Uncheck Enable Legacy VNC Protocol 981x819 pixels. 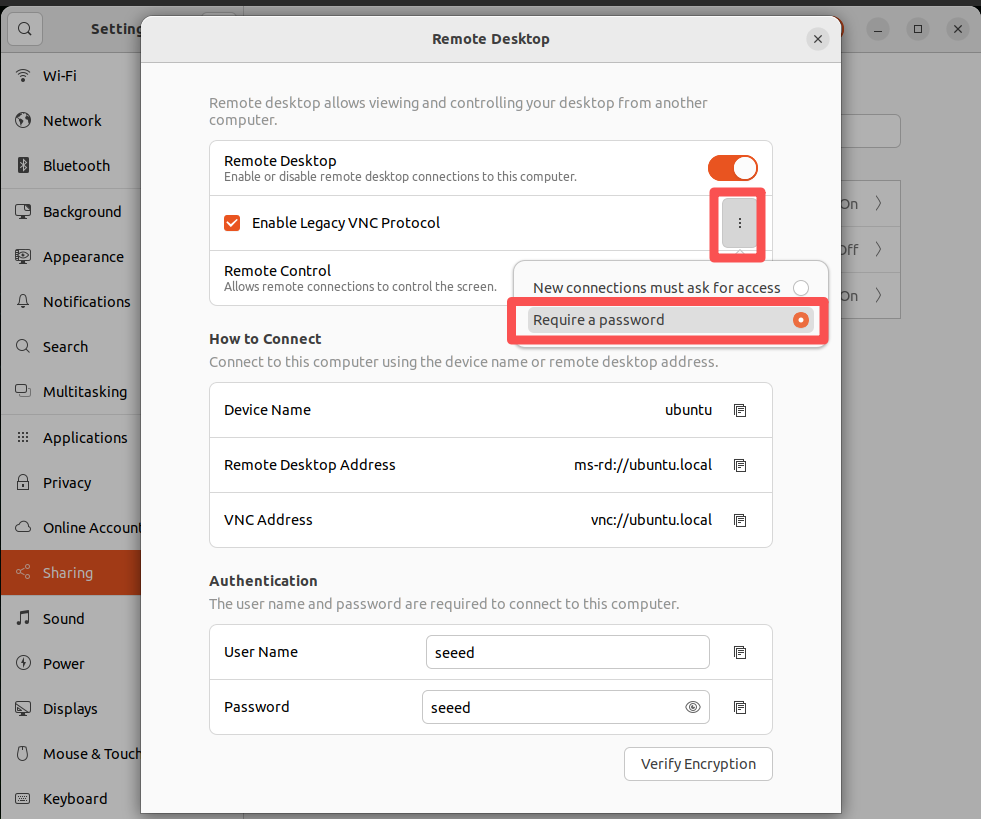[232, 223]
